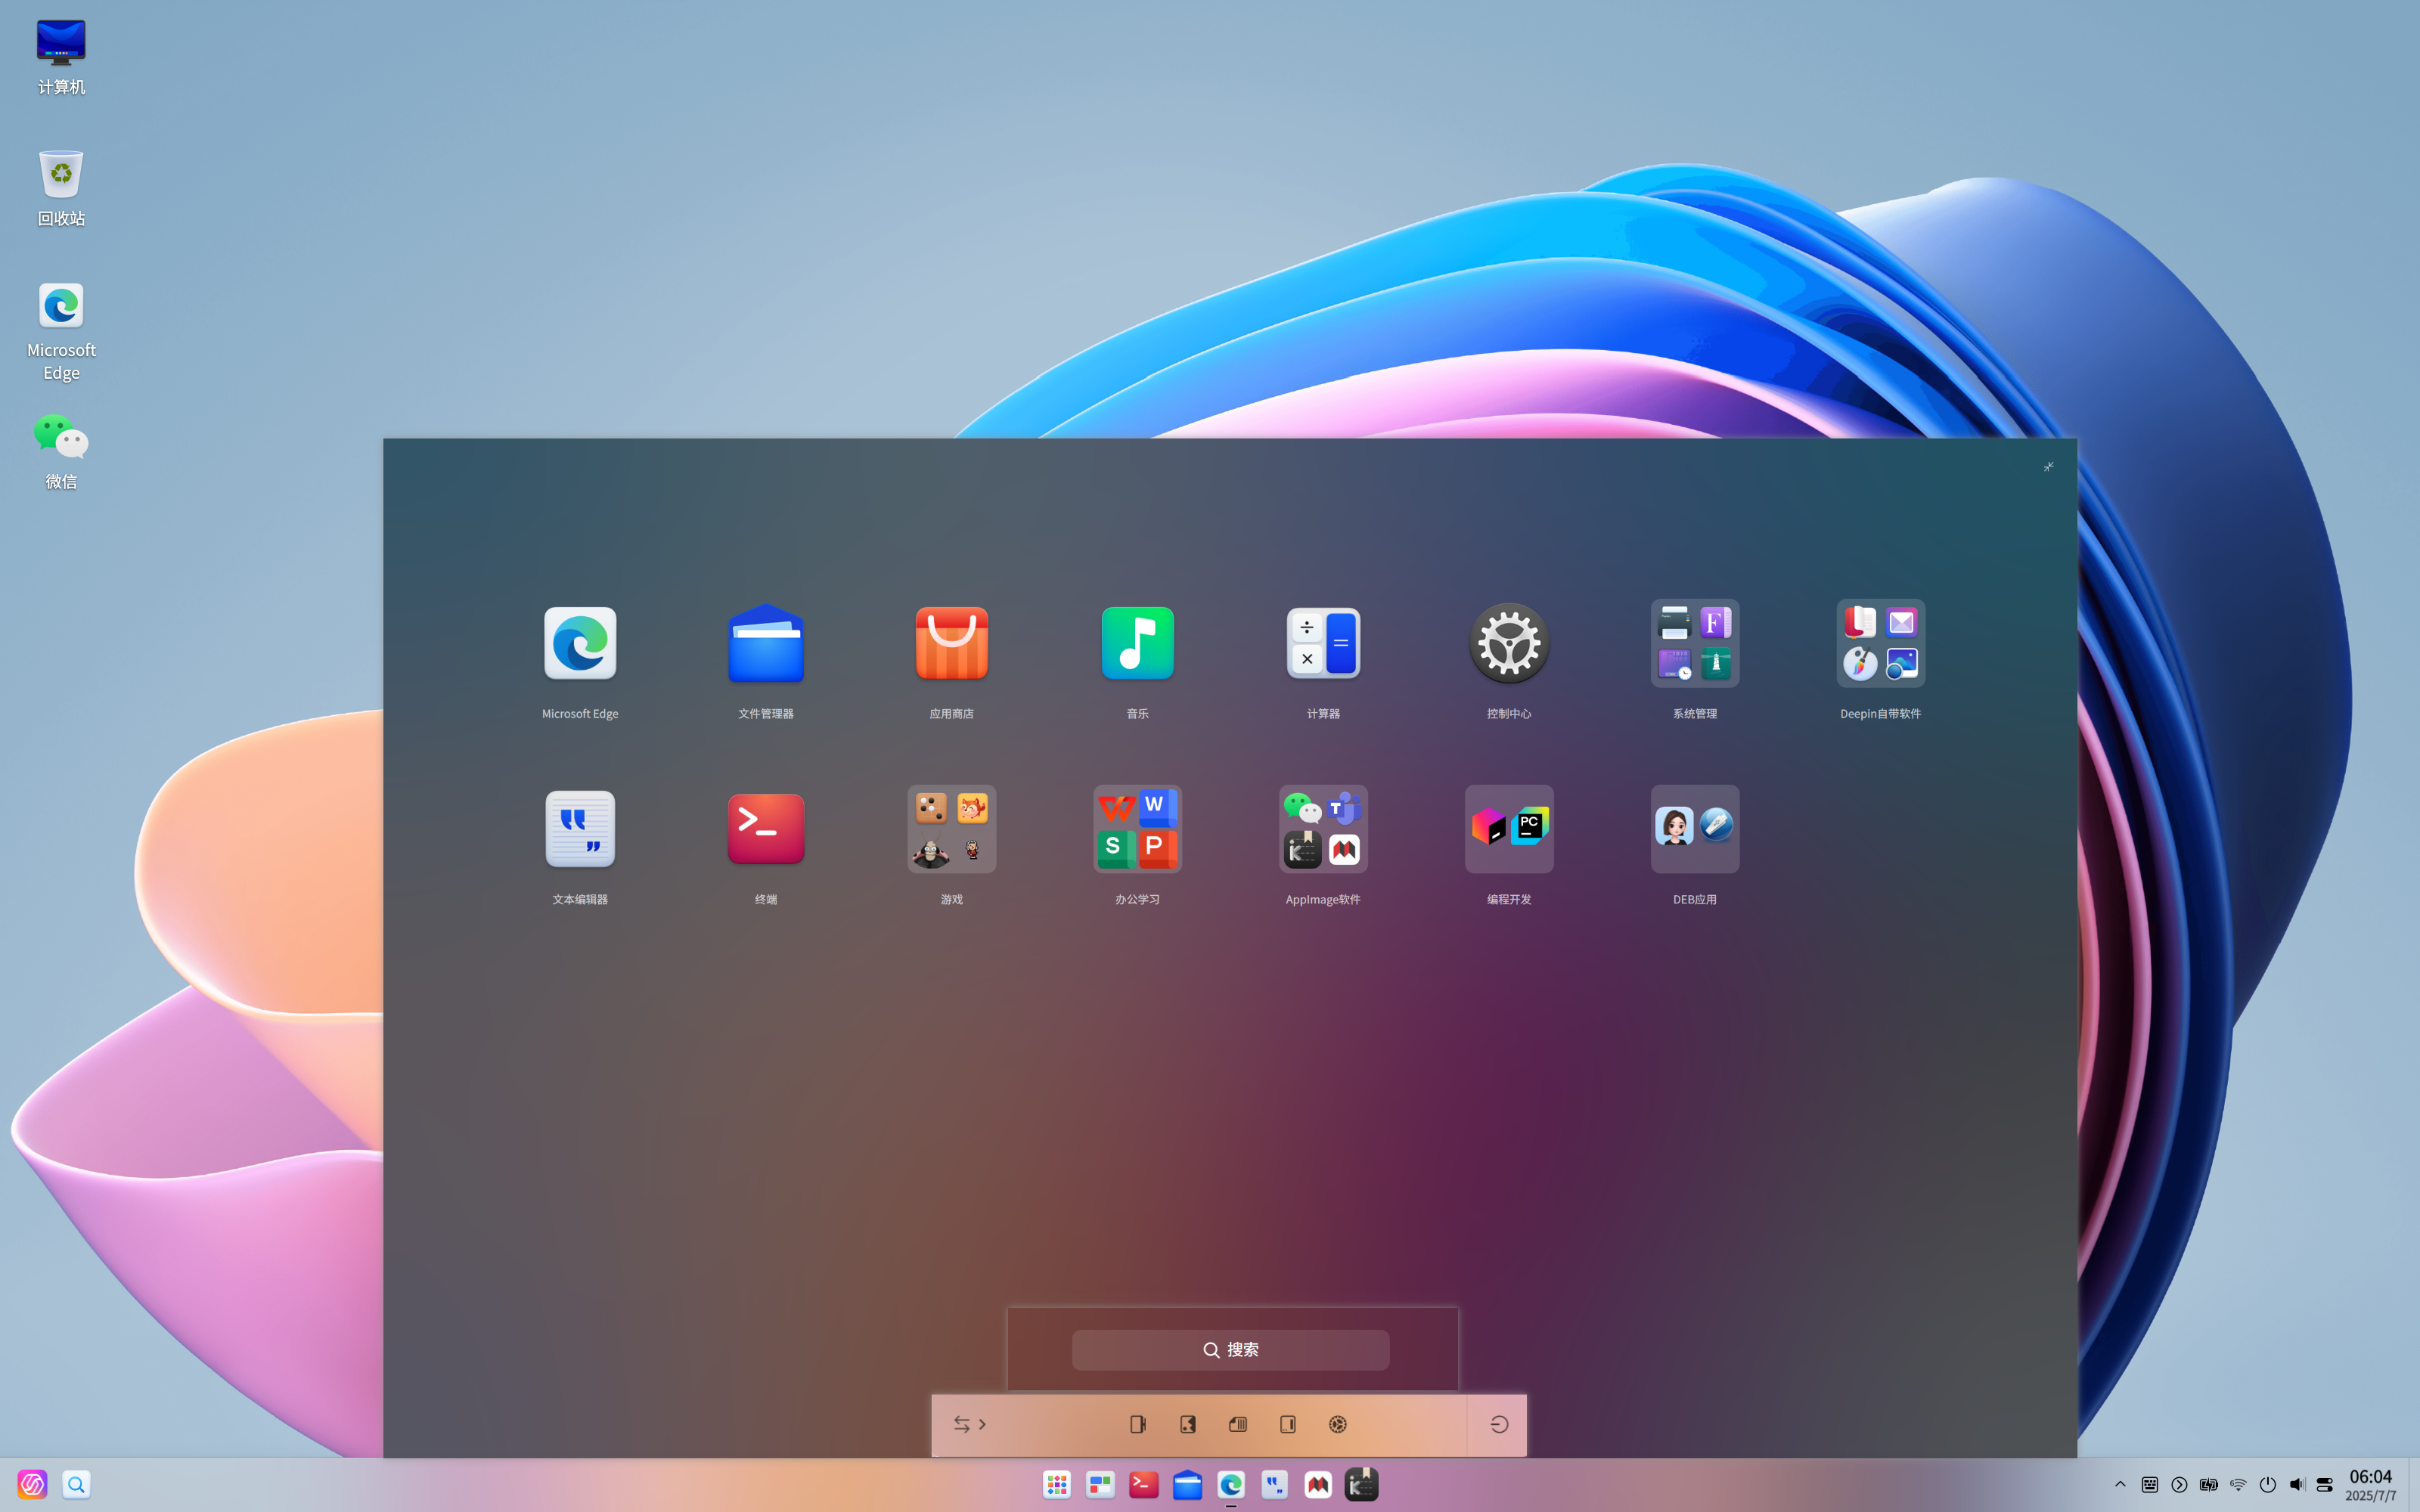
Task: Expand the 编程开发 folder
Action: click(1509, 828)
